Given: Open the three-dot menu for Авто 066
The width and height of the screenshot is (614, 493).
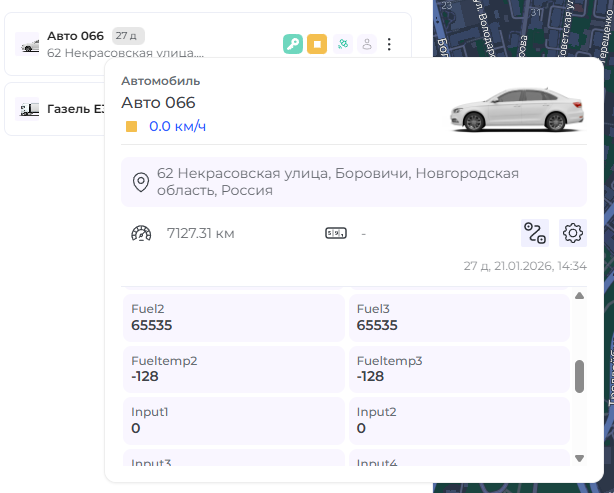Looking at the screenshot, I should coord(390,44).
